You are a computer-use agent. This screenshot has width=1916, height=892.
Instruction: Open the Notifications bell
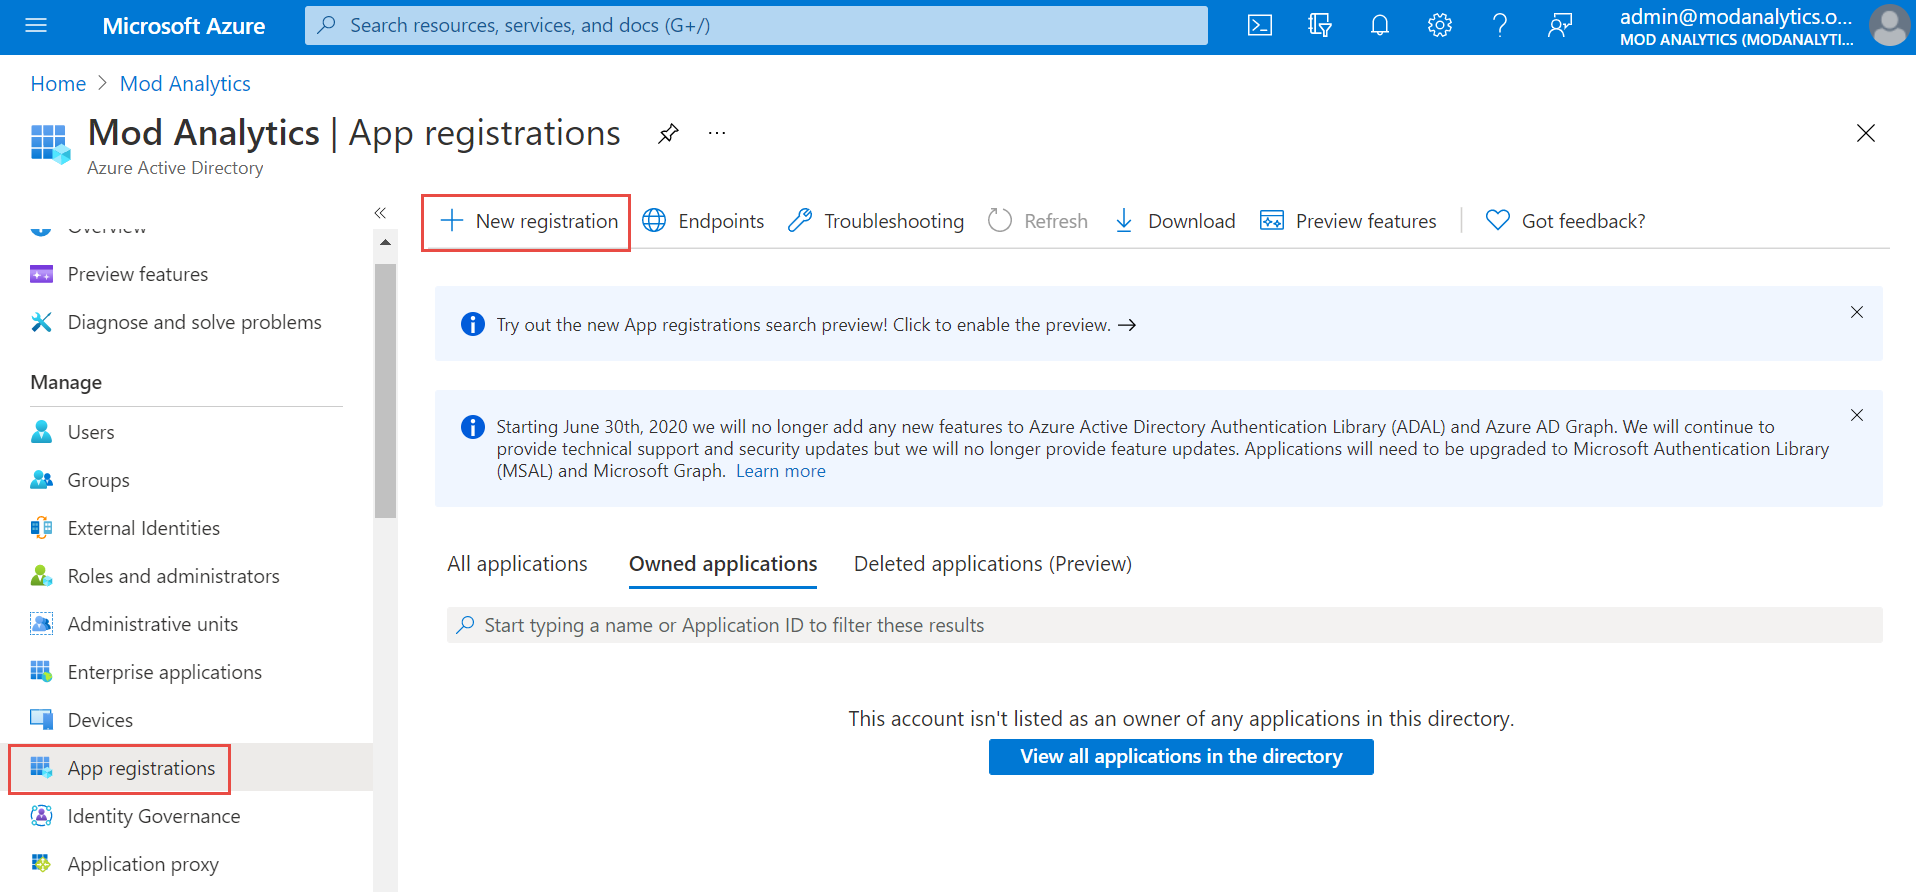[x=1380, y=26]
